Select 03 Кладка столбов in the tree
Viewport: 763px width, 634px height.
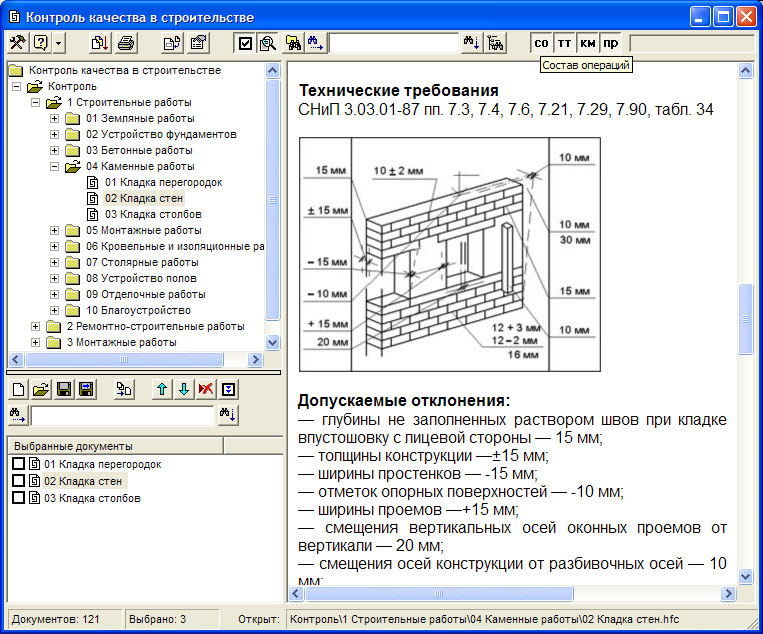click(x=152, y=214)
